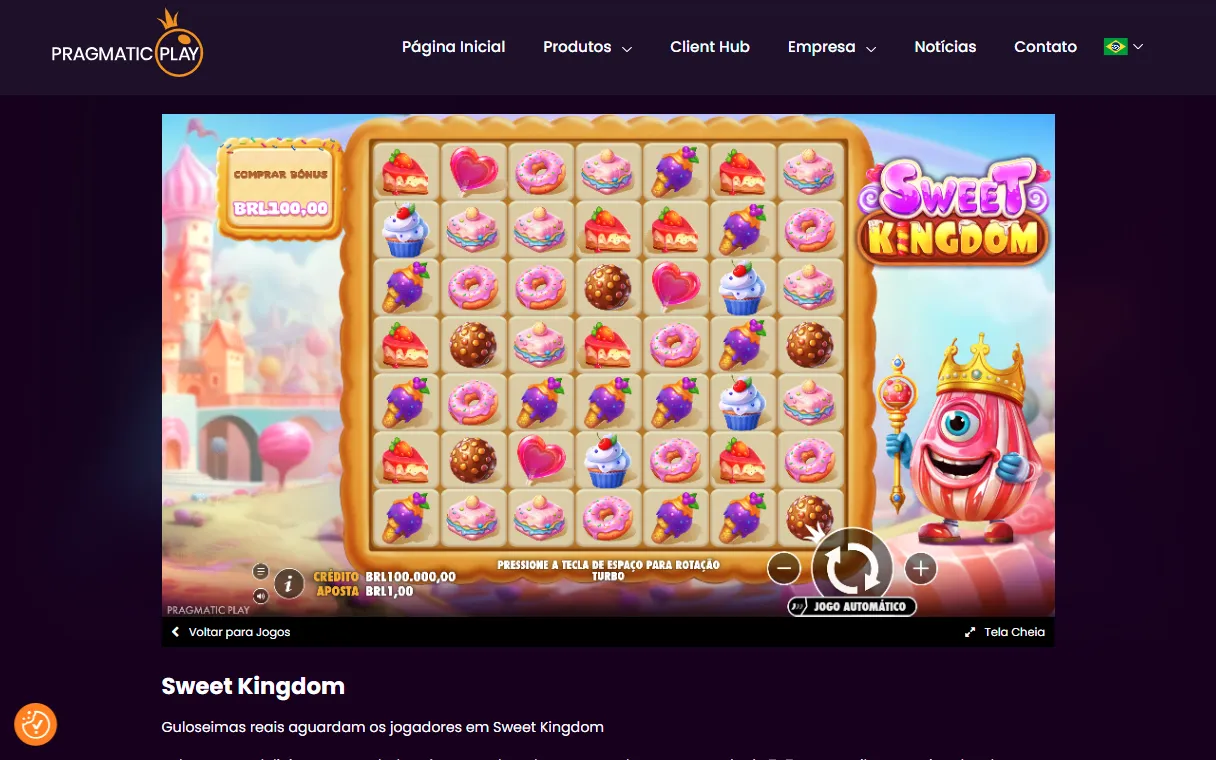
Task: Open the Brazil flag language selector
Action: click(x=1123, y=47)
